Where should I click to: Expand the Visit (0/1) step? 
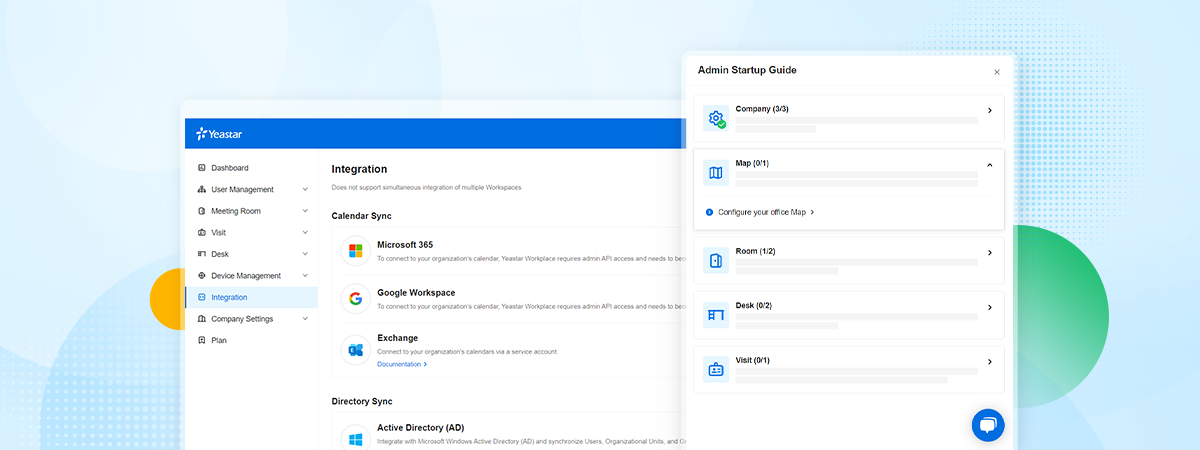pyautogui.click(x=989, y=361)
